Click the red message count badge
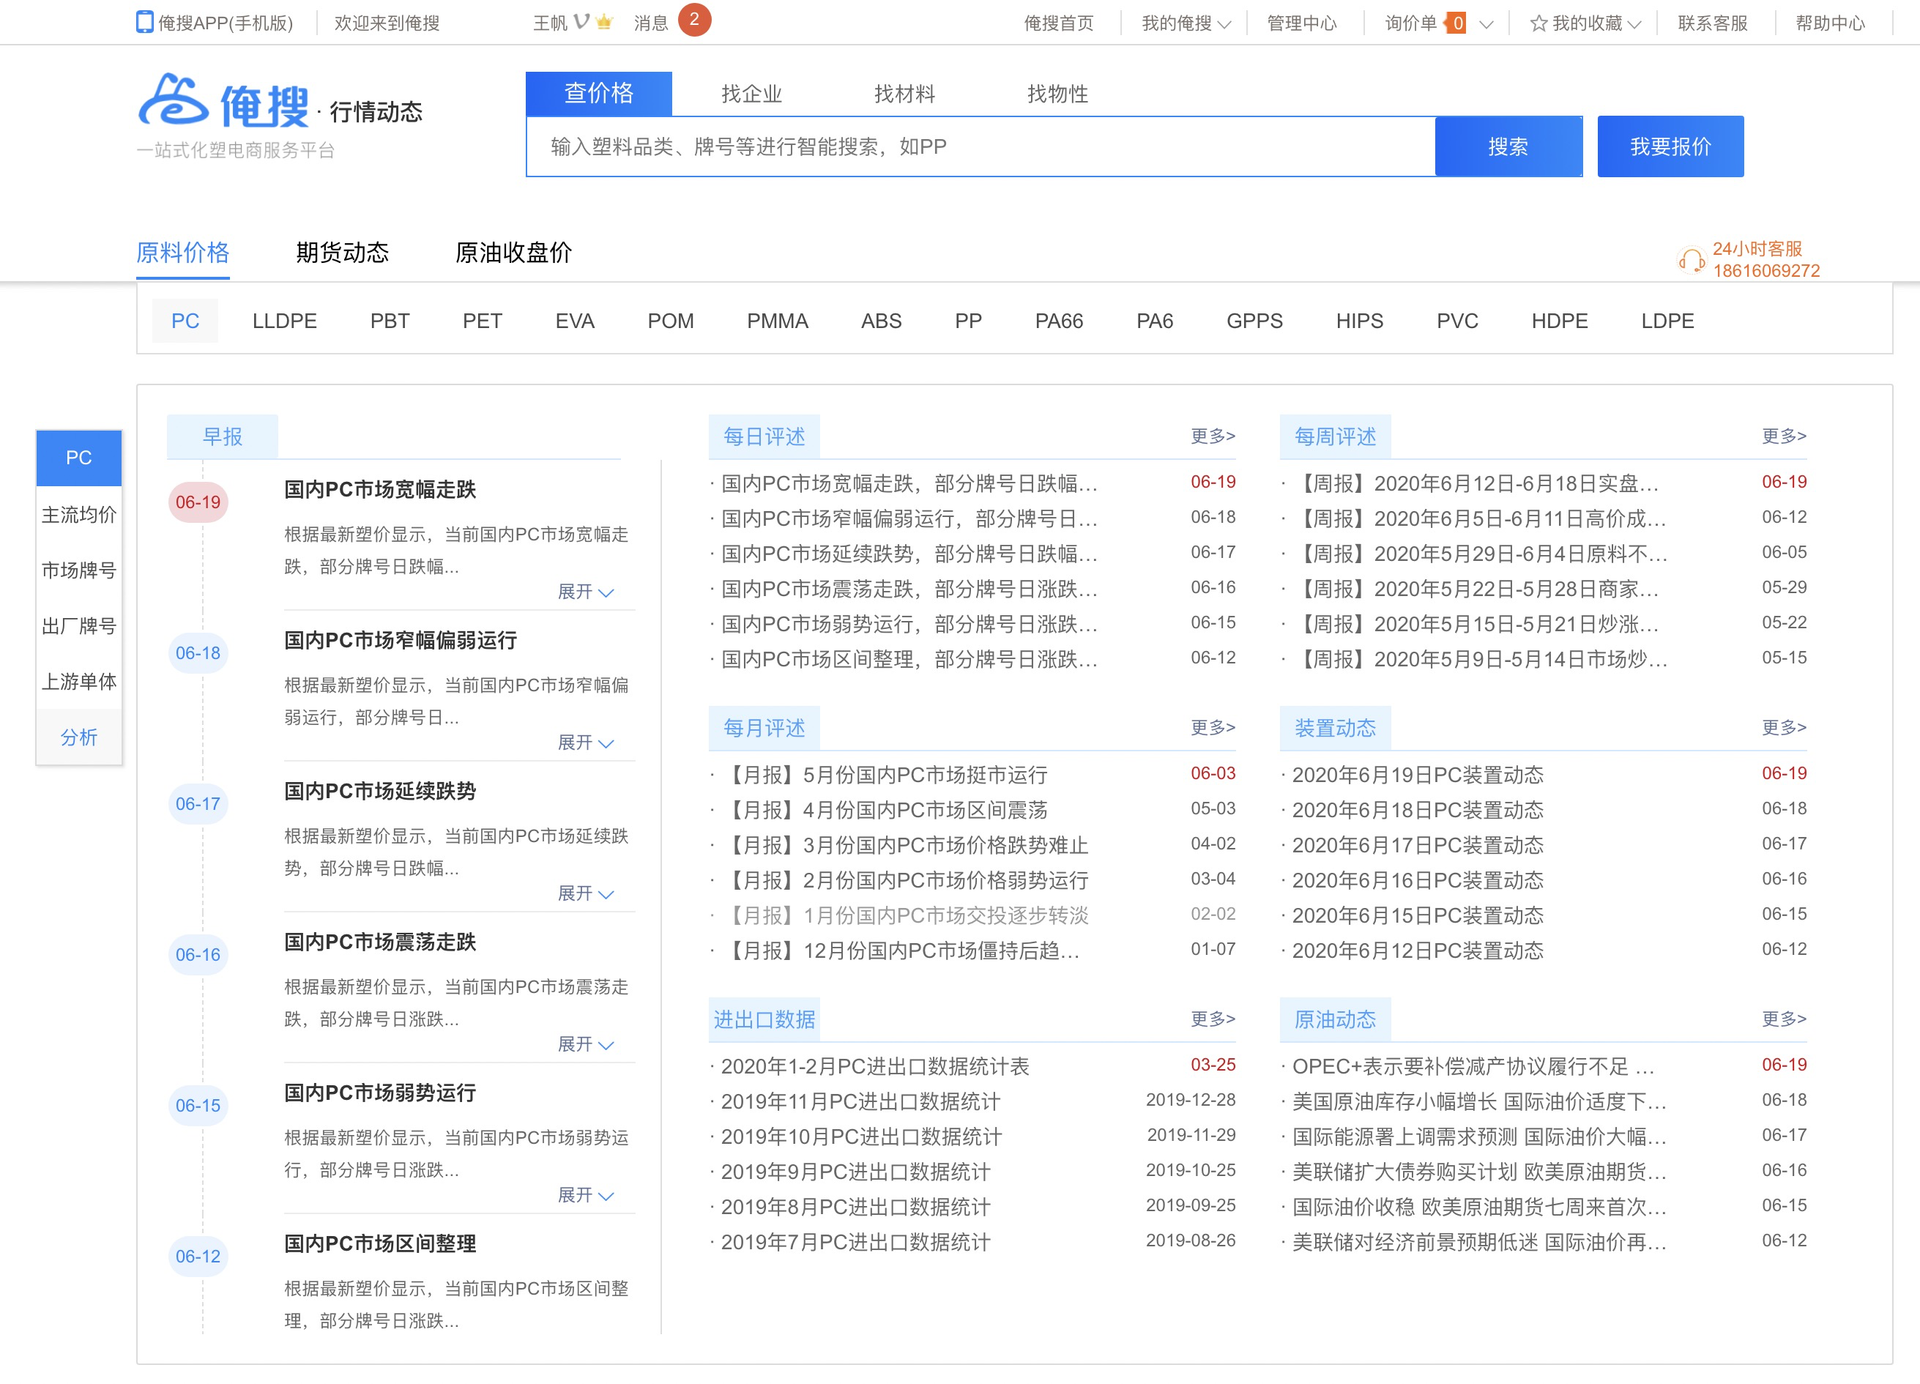This screenshot has width=1920, height=1384. tap(694, 20)
